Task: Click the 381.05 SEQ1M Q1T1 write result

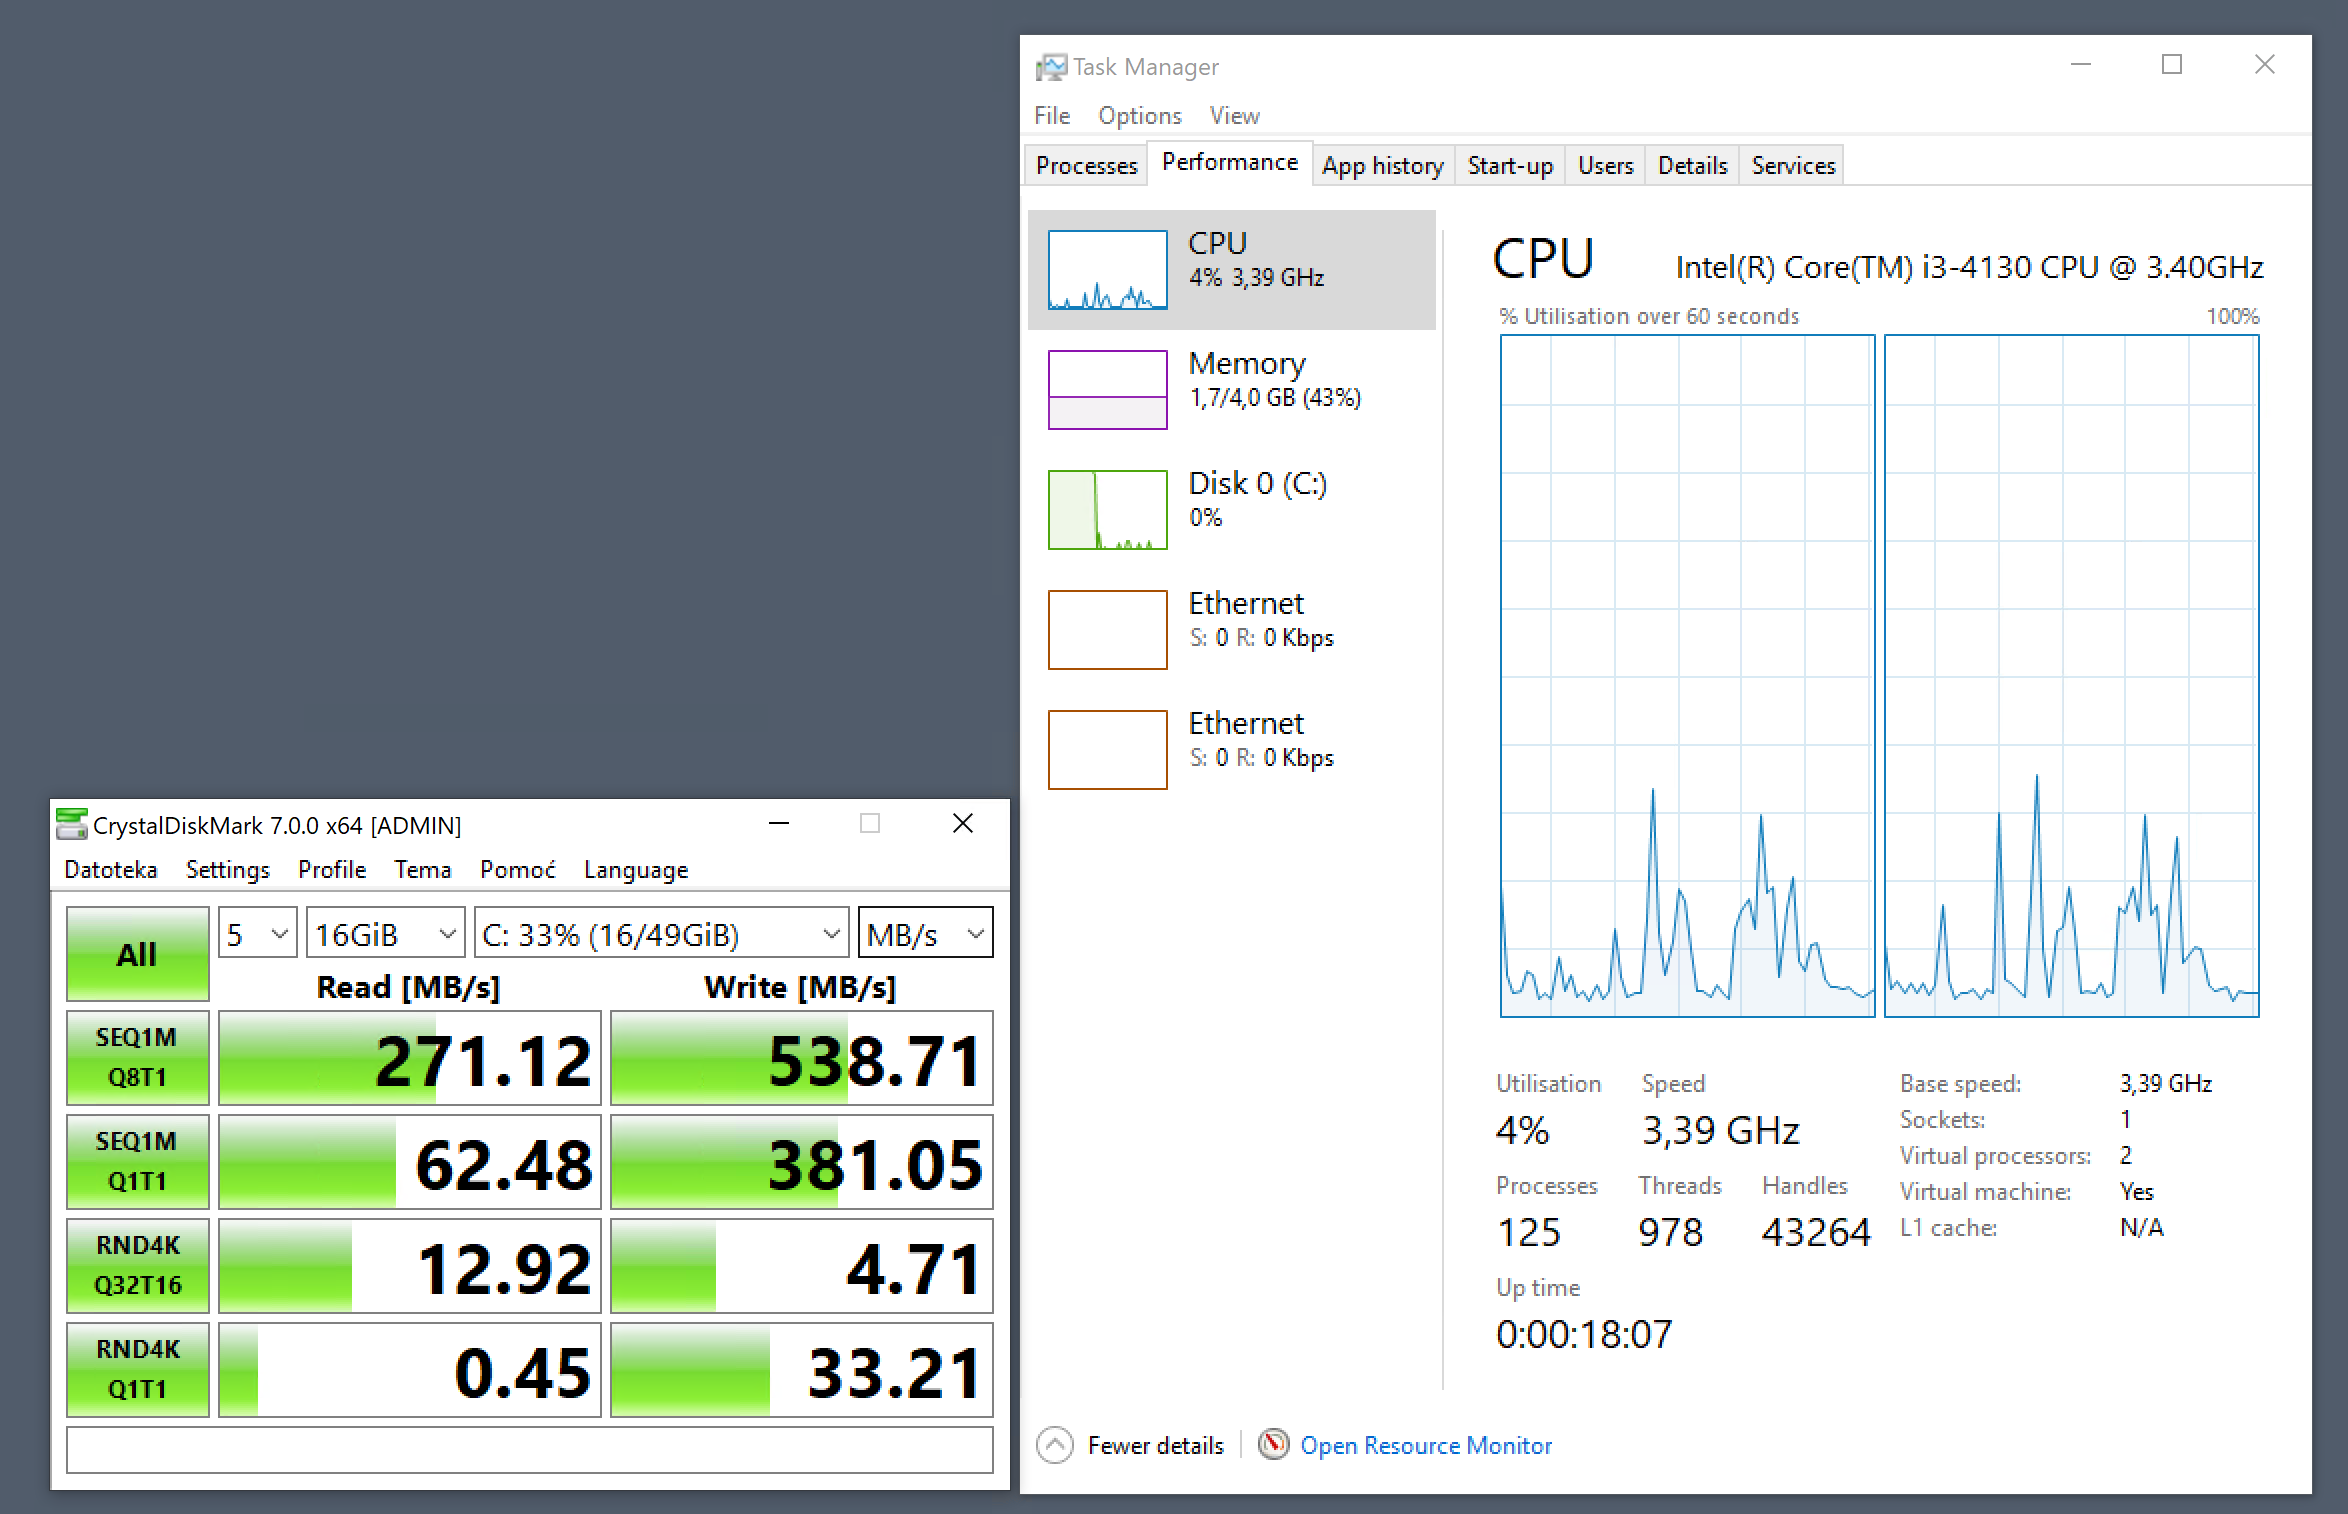Action: 802,1162
